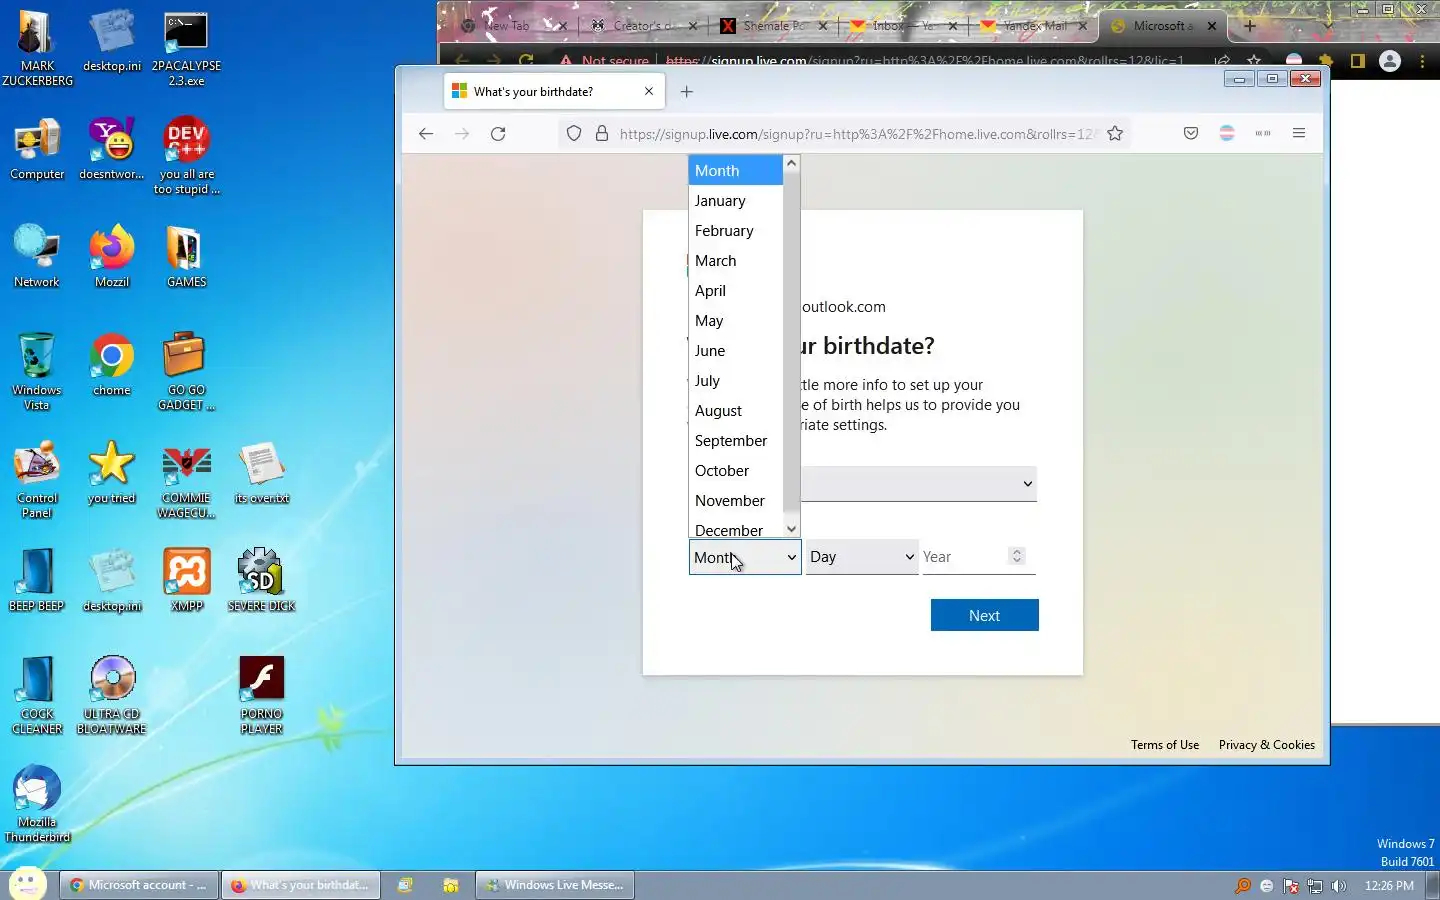Screen dimensions: 1440x900
Task: Open a new Firefox tab
Action: (687, 92)
